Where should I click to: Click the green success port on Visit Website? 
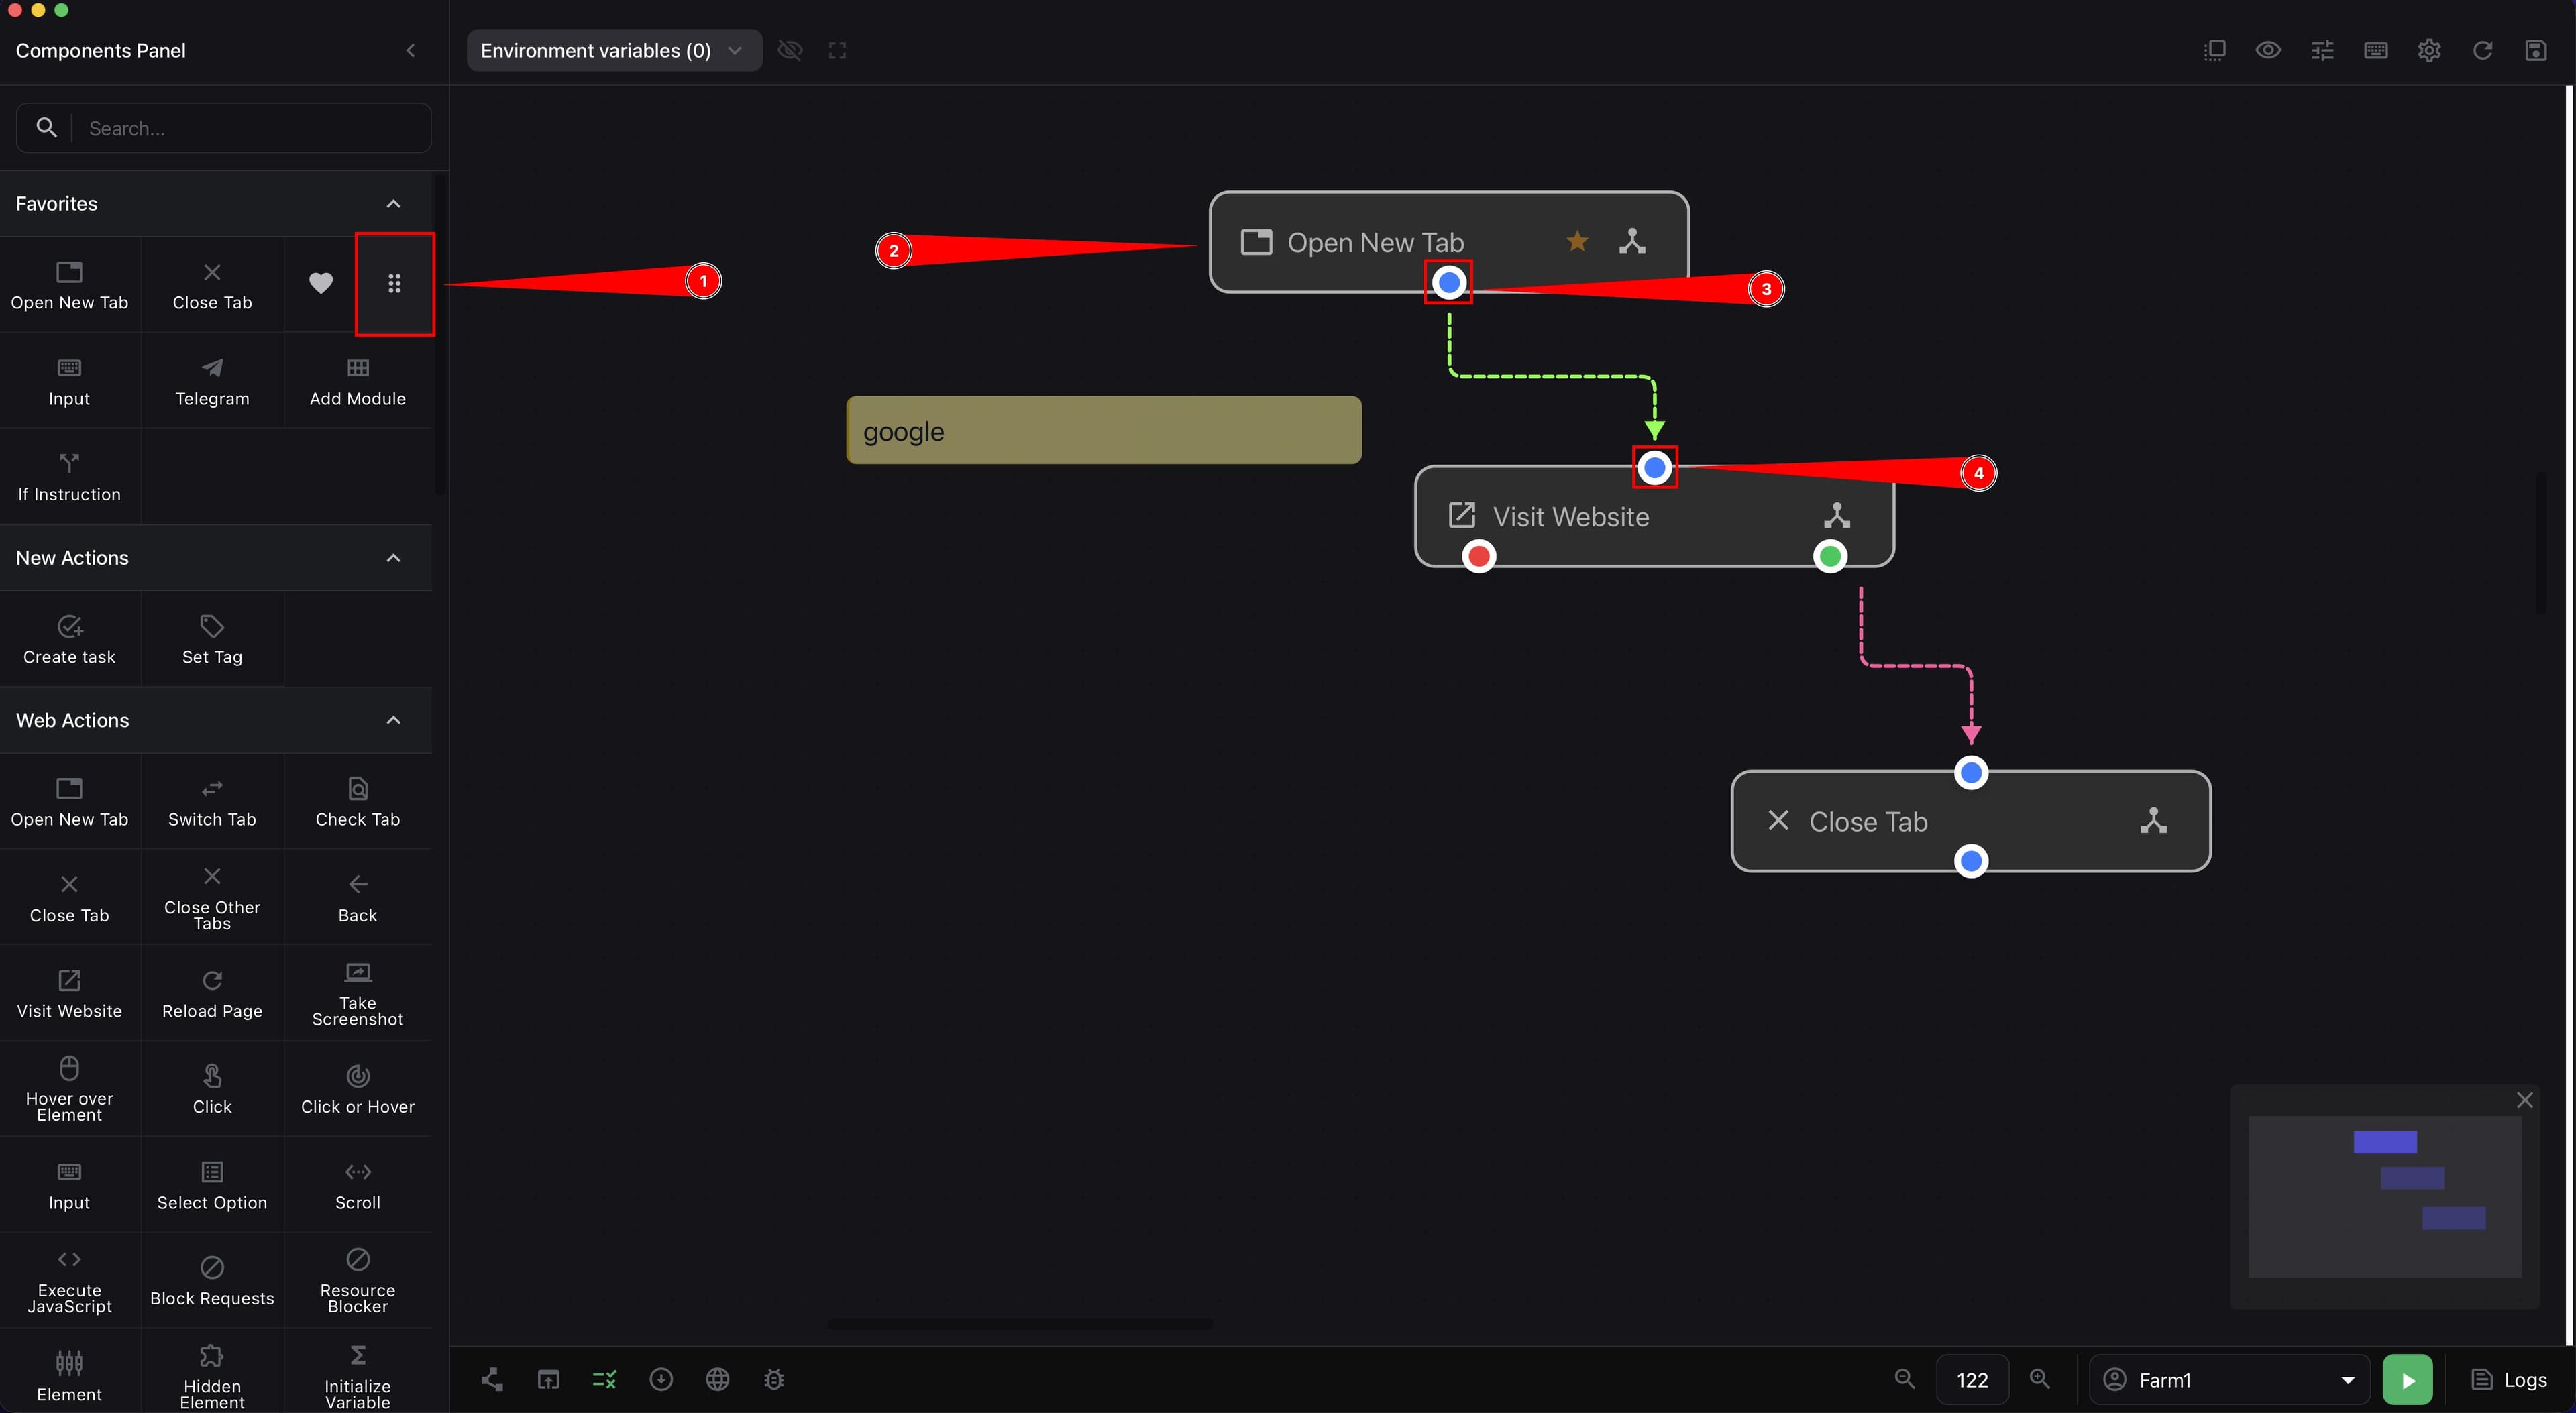pyautogui.click(x=1830, y=556)
